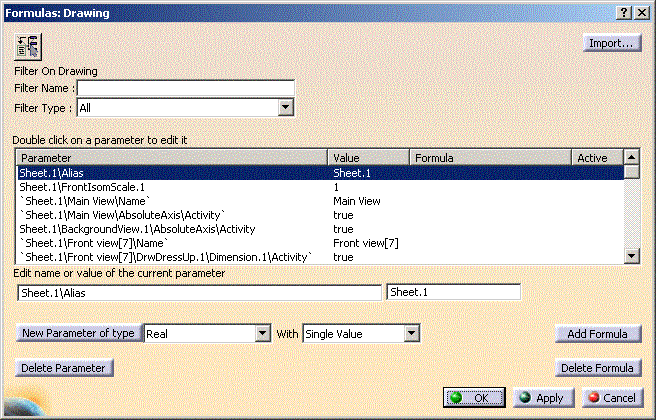This screenshot has width=656, height=420.
Task: Expand the New Parameter type Real dropdown
Action: 263,333
